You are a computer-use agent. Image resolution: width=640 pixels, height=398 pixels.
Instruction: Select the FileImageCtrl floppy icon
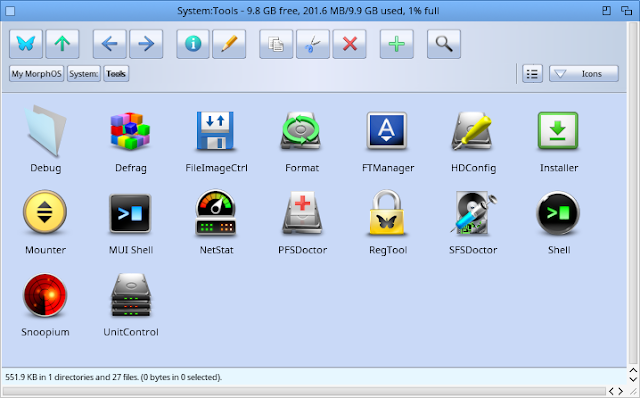(216, 131)
